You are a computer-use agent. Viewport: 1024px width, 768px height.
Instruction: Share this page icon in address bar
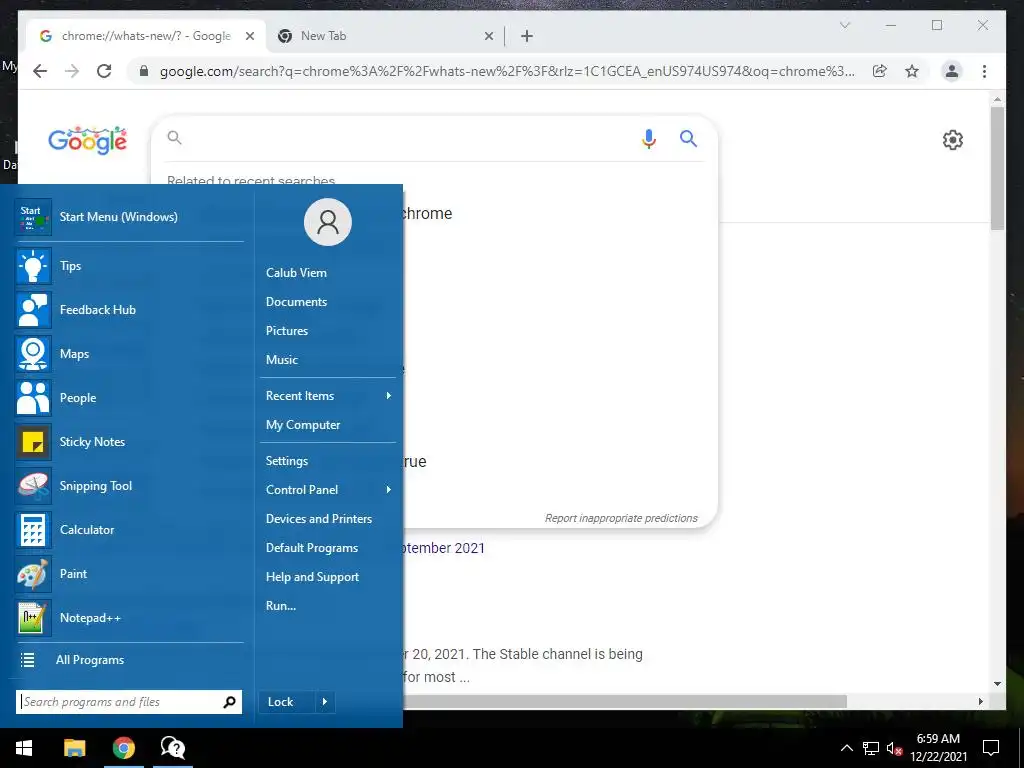(880, 71)
